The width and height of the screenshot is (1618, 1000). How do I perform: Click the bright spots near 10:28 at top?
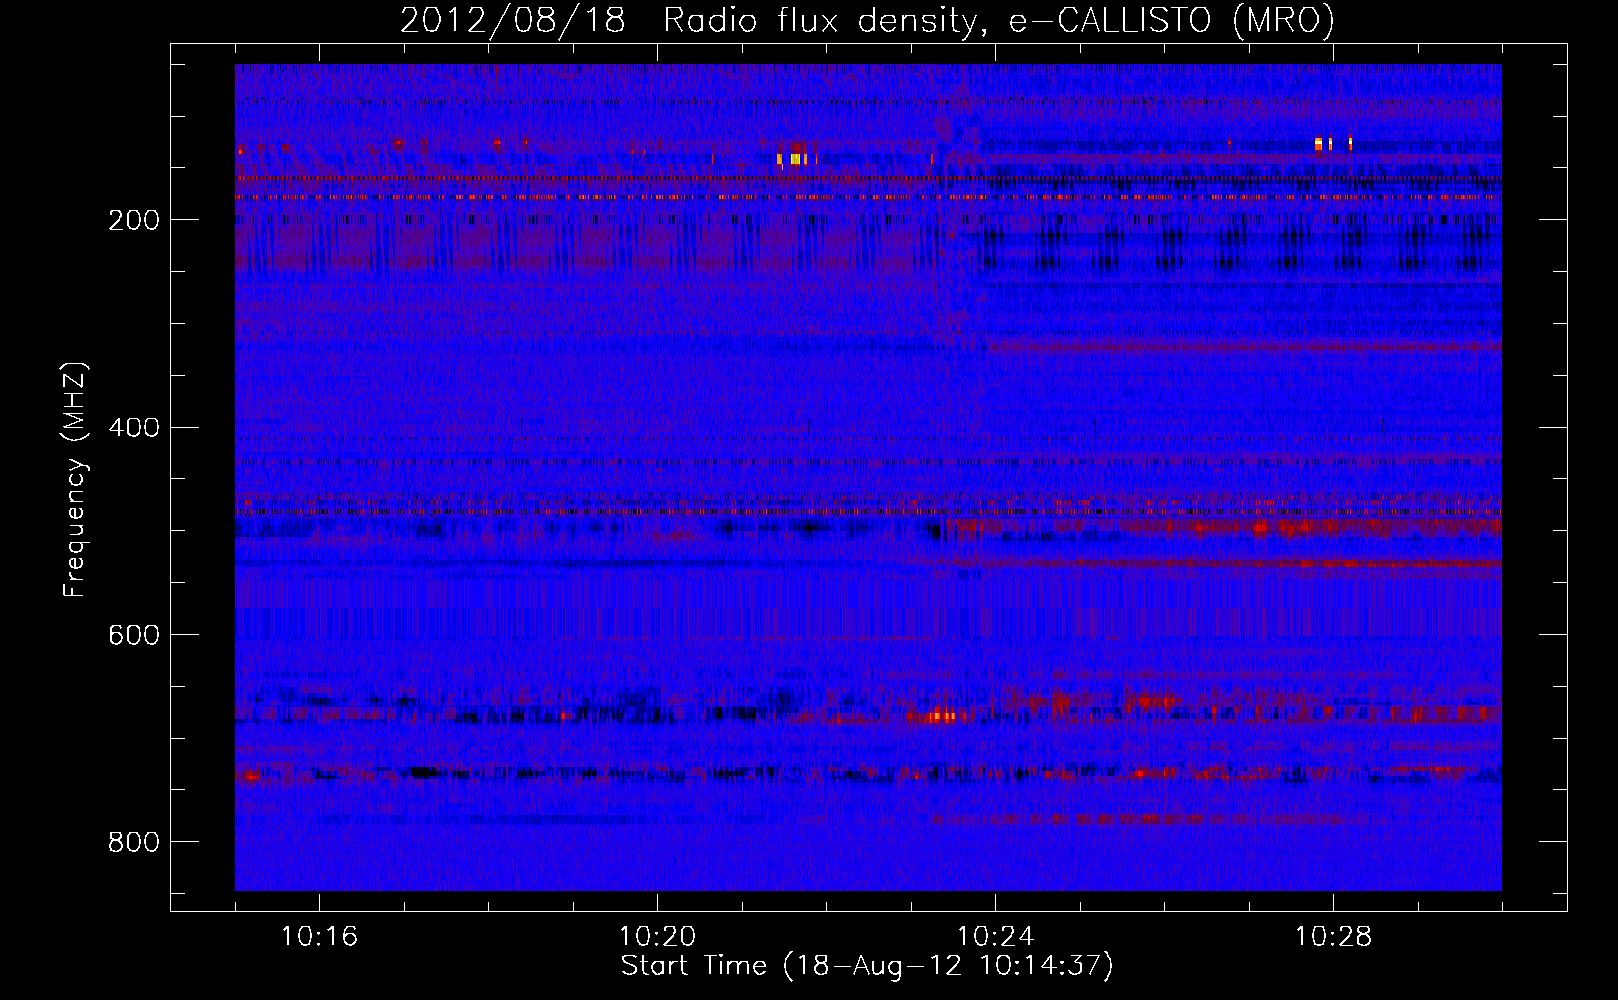(1333, 143)
